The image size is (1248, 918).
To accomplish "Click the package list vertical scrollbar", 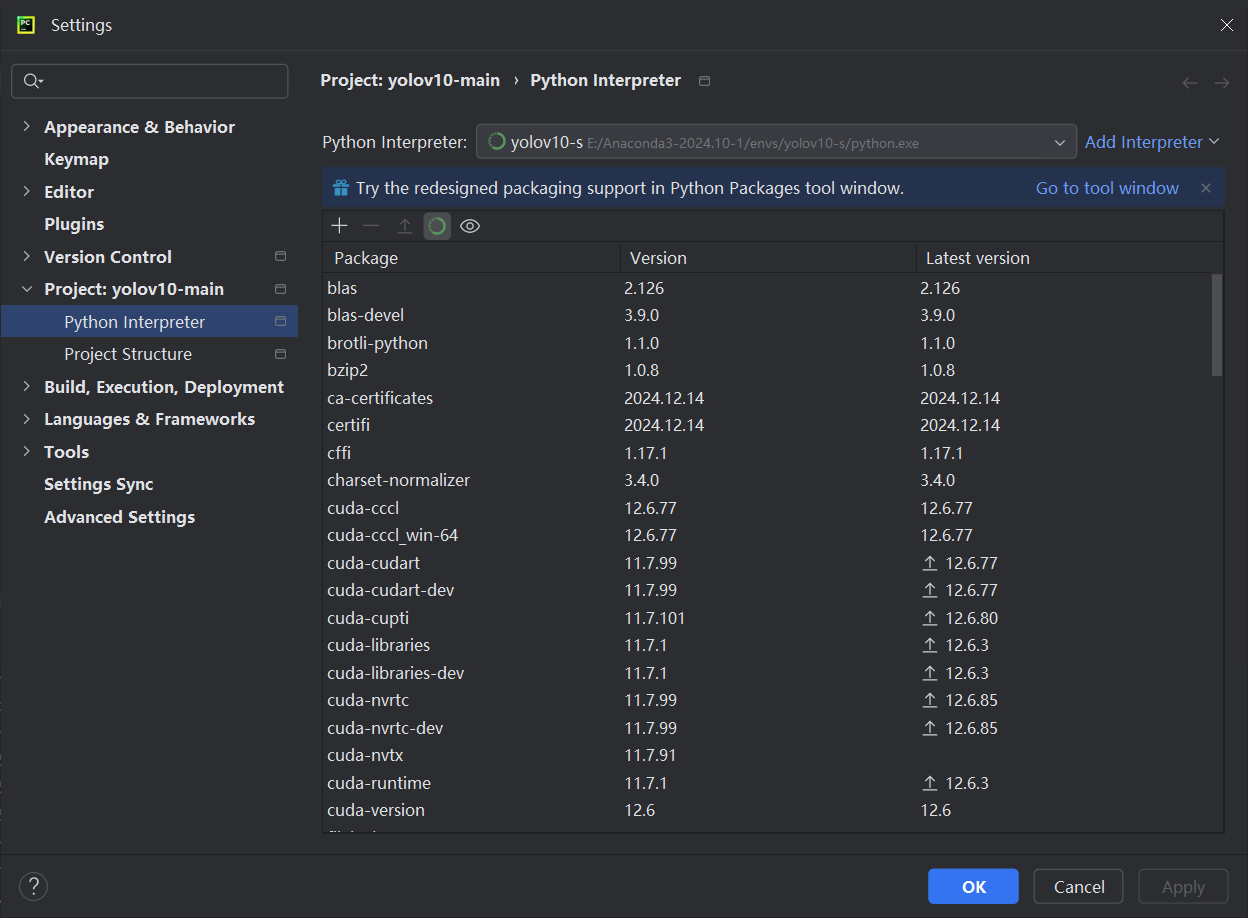I will [x=1217, y=325].
